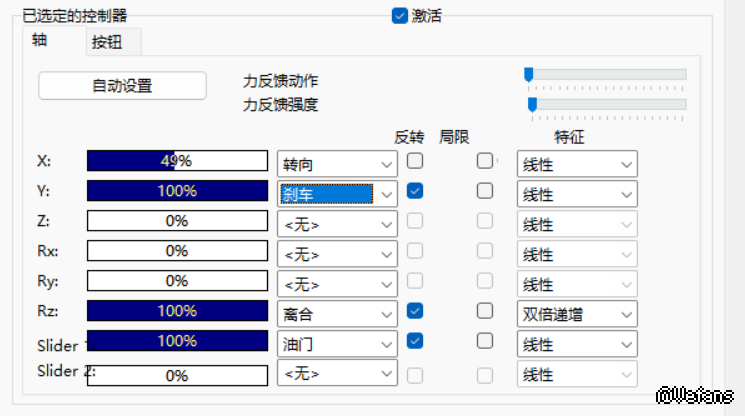Screen dimensions: 745x416
Task: Adjust the 力反馈动作 slider
Action: click(529, 74)
